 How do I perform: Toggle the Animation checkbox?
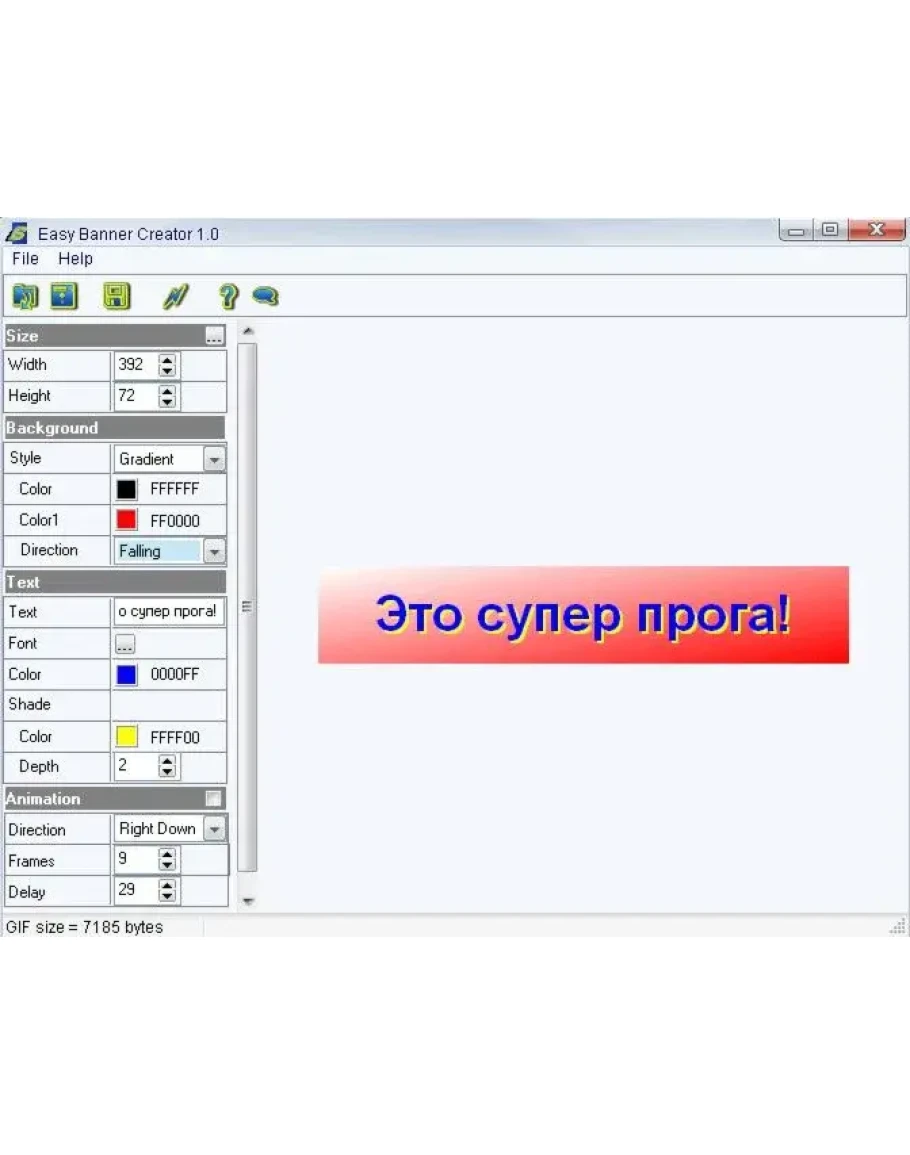point(213,798)
